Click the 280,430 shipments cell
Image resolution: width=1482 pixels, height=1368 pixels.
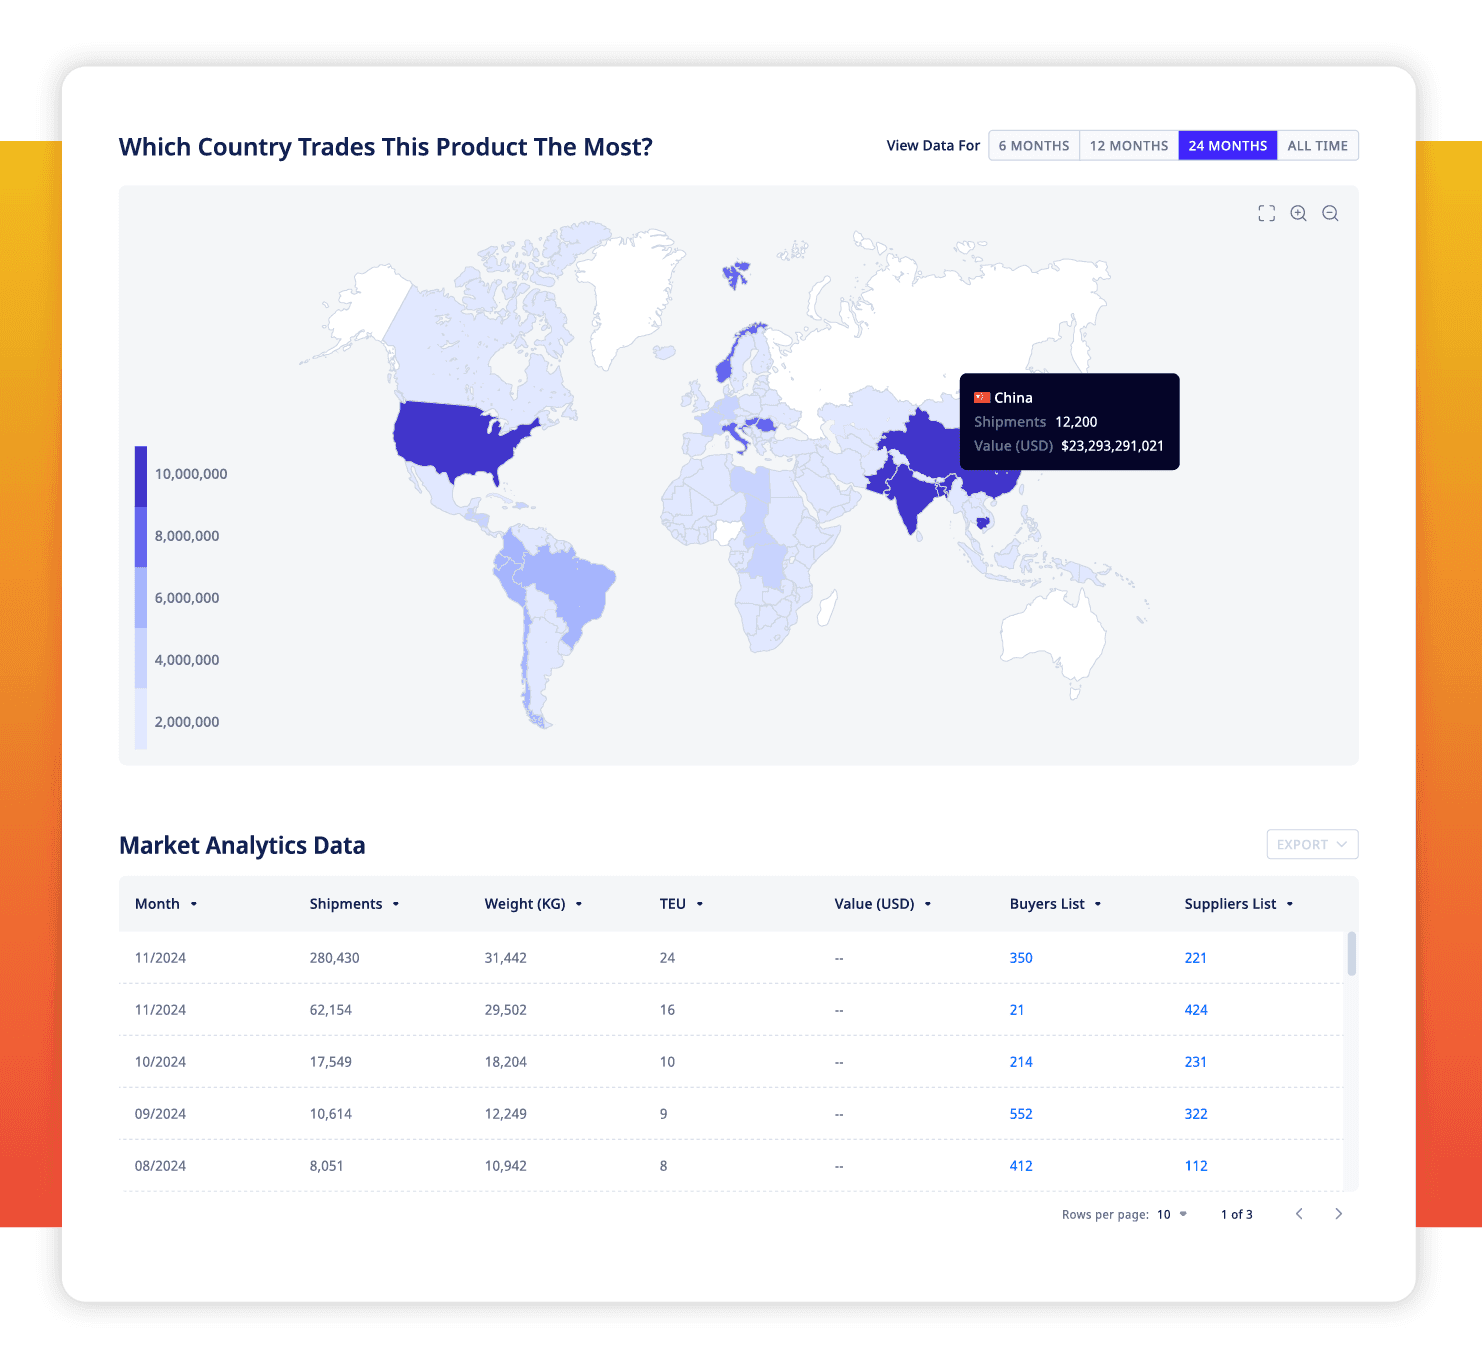point(334,958)
